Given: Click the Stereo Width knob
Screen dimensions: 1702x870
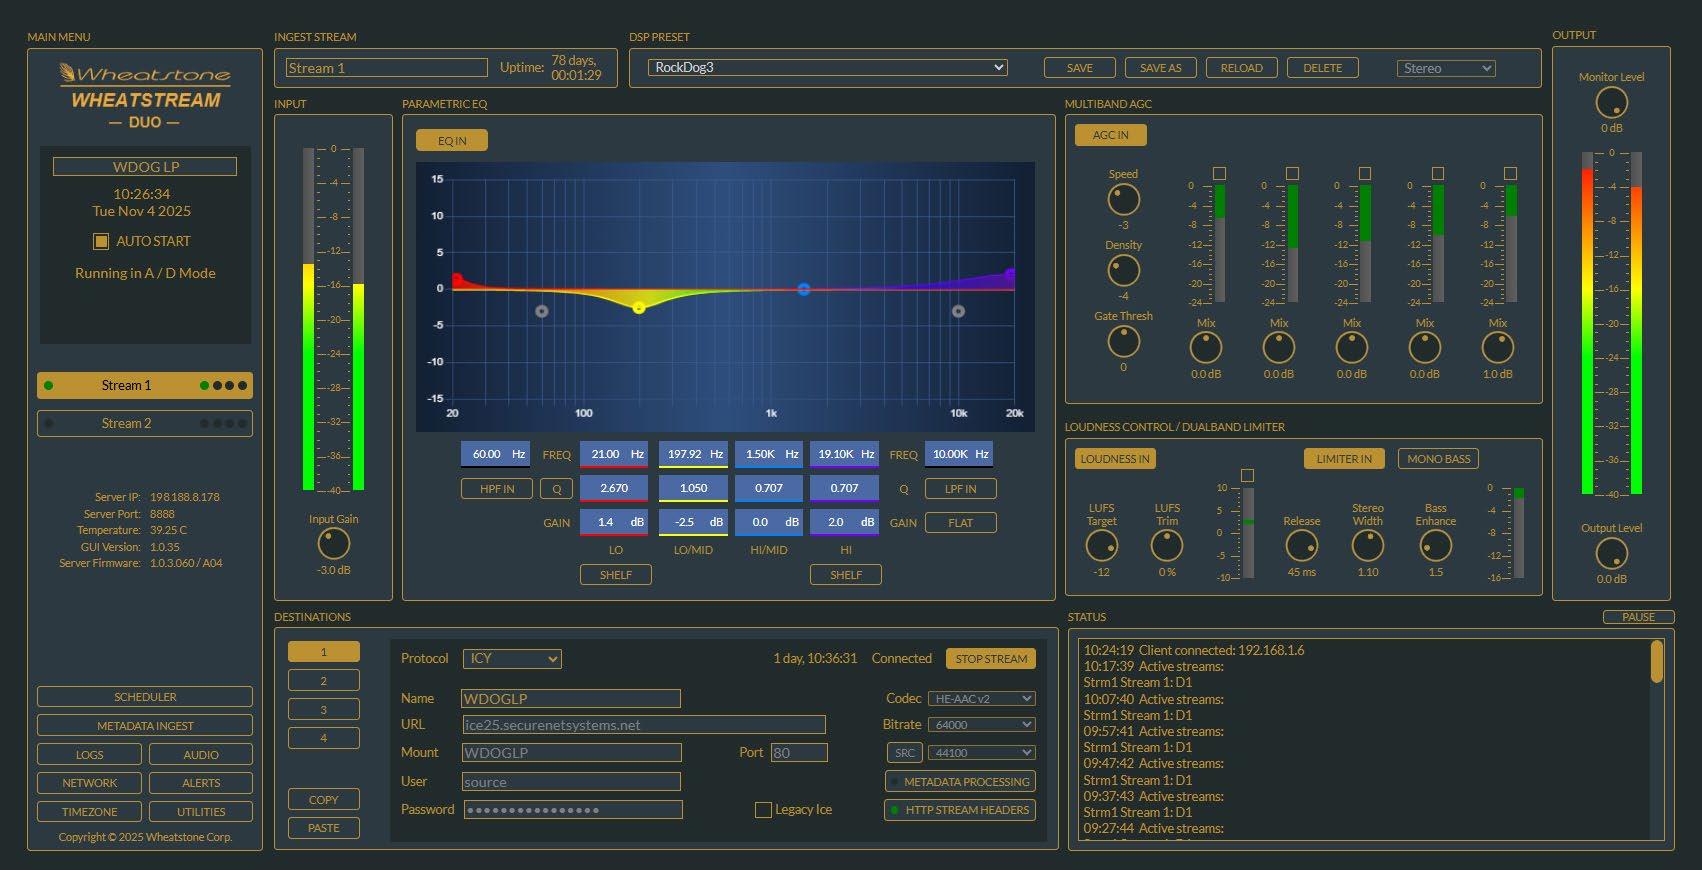Looking at the screenshot, I should (1367, 546).
